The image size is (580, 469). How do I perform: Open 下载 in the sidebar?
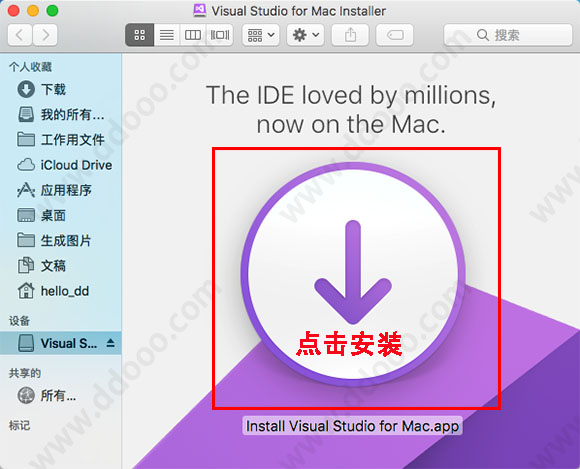coord(61,89)
